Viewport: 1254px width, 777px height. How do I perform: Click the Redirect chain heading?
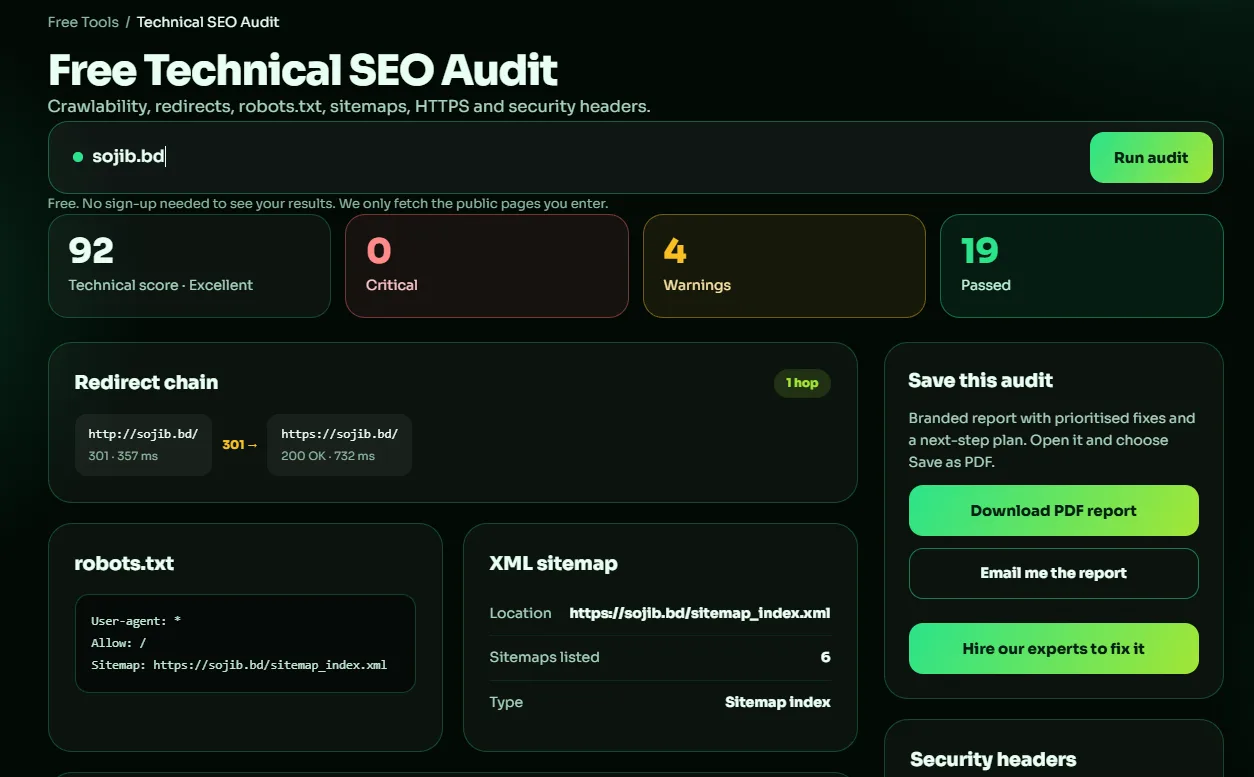point(146,382)
